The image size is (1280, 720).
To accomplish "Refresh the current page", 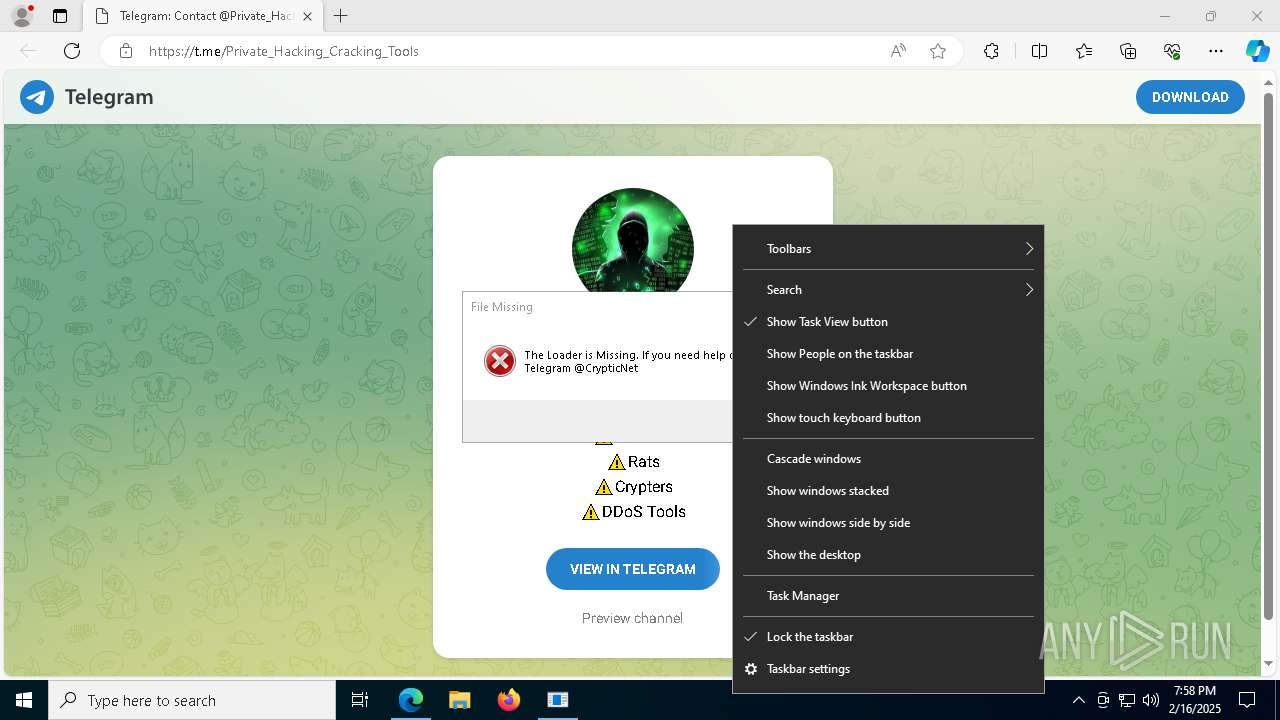I will (72, 51).
